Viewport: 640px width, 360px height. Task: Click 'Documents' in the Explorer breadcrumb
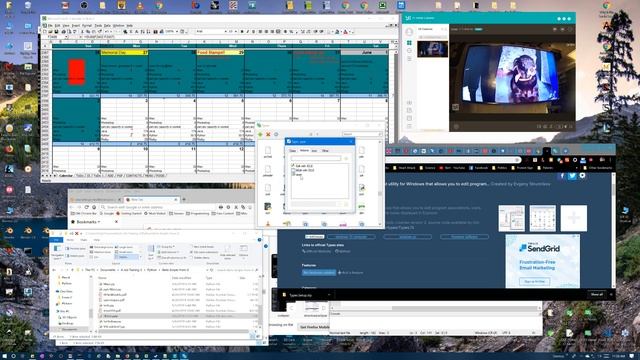coord(108,270)
